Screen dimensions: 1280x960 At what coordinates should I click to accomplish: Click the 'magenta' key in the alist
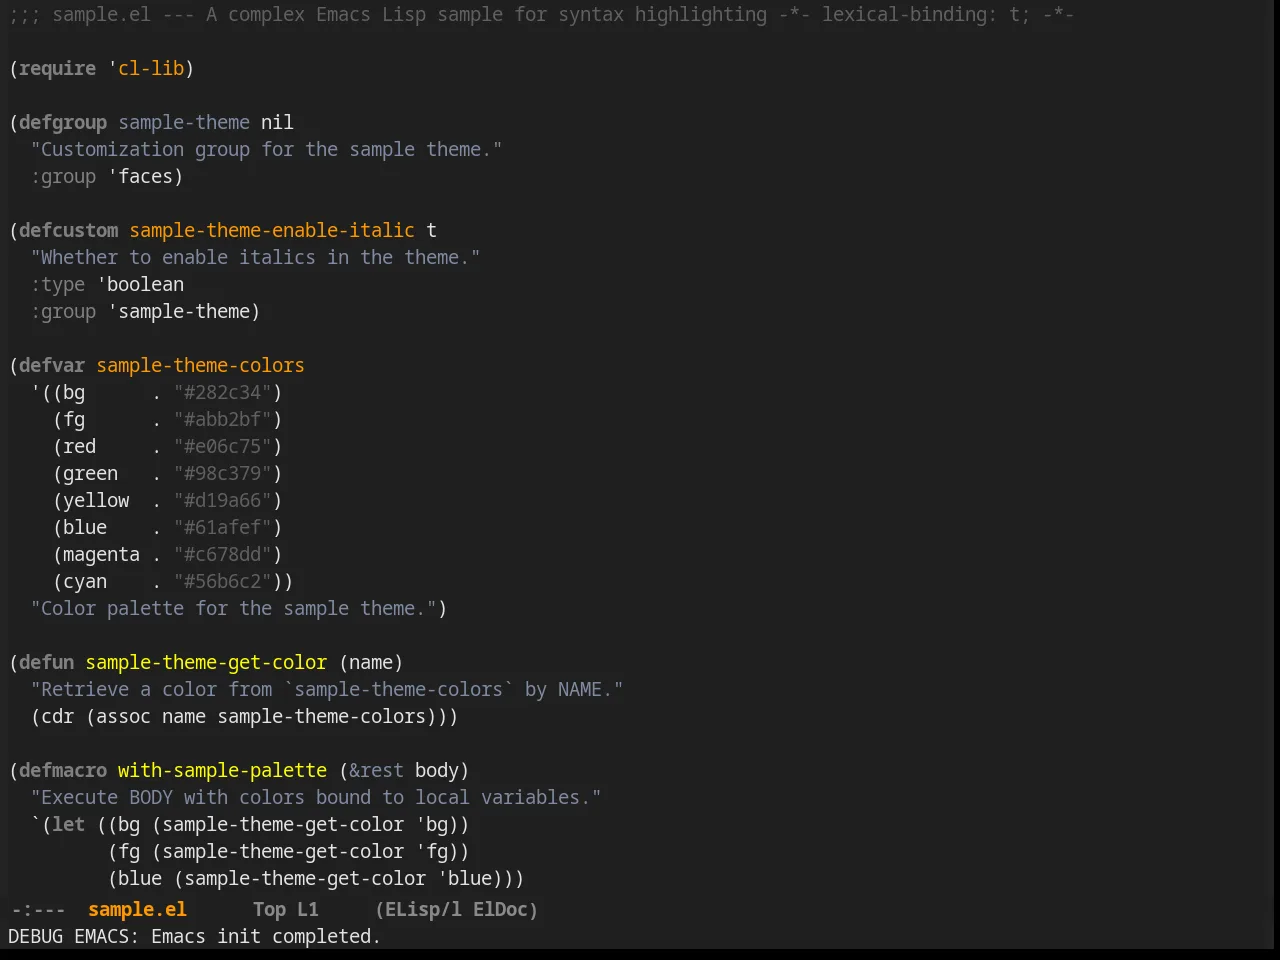point(101,554)
